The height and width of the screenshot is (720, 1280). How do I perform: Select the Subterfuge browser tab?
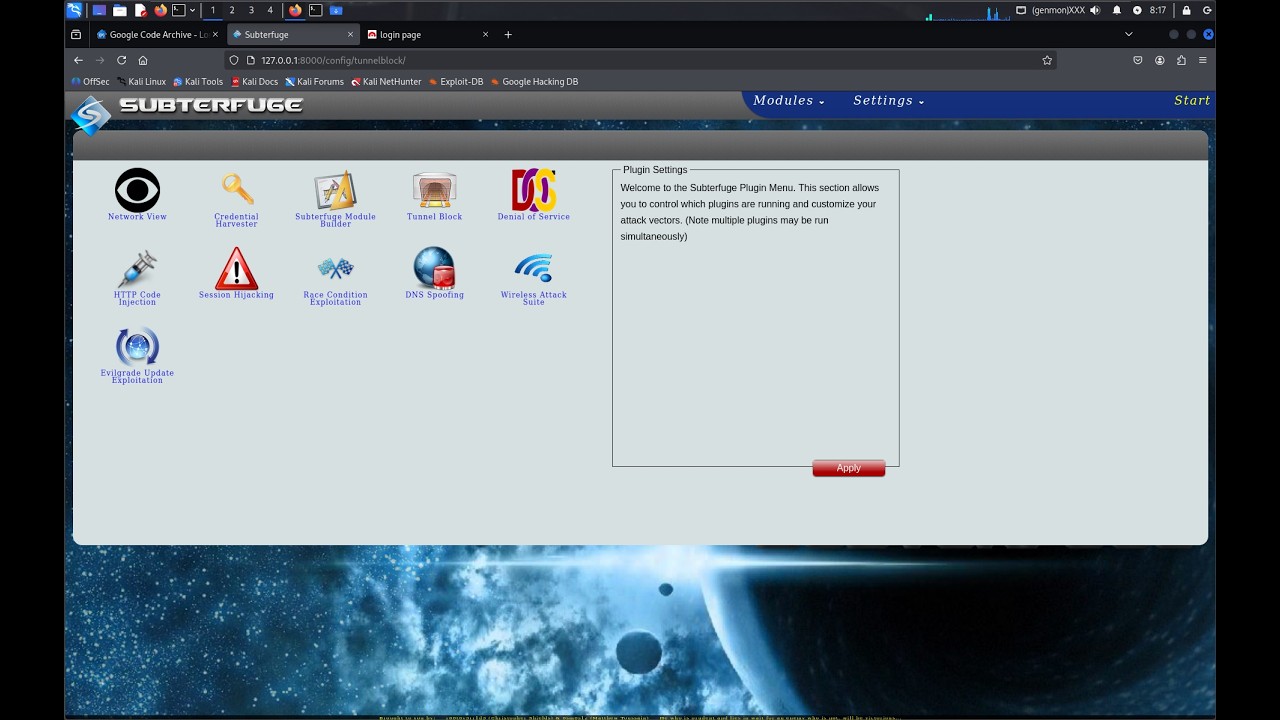(292, 34)
